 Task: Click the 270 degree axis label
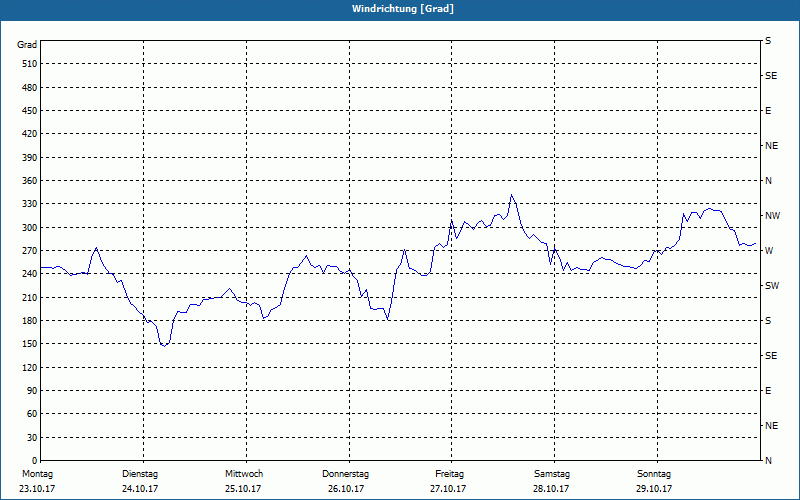(29, 251)
